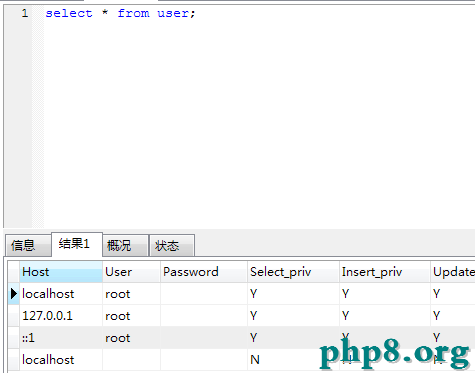Select the ::1 host cell
Screen dimensions: 475x373
click(61, 338)
